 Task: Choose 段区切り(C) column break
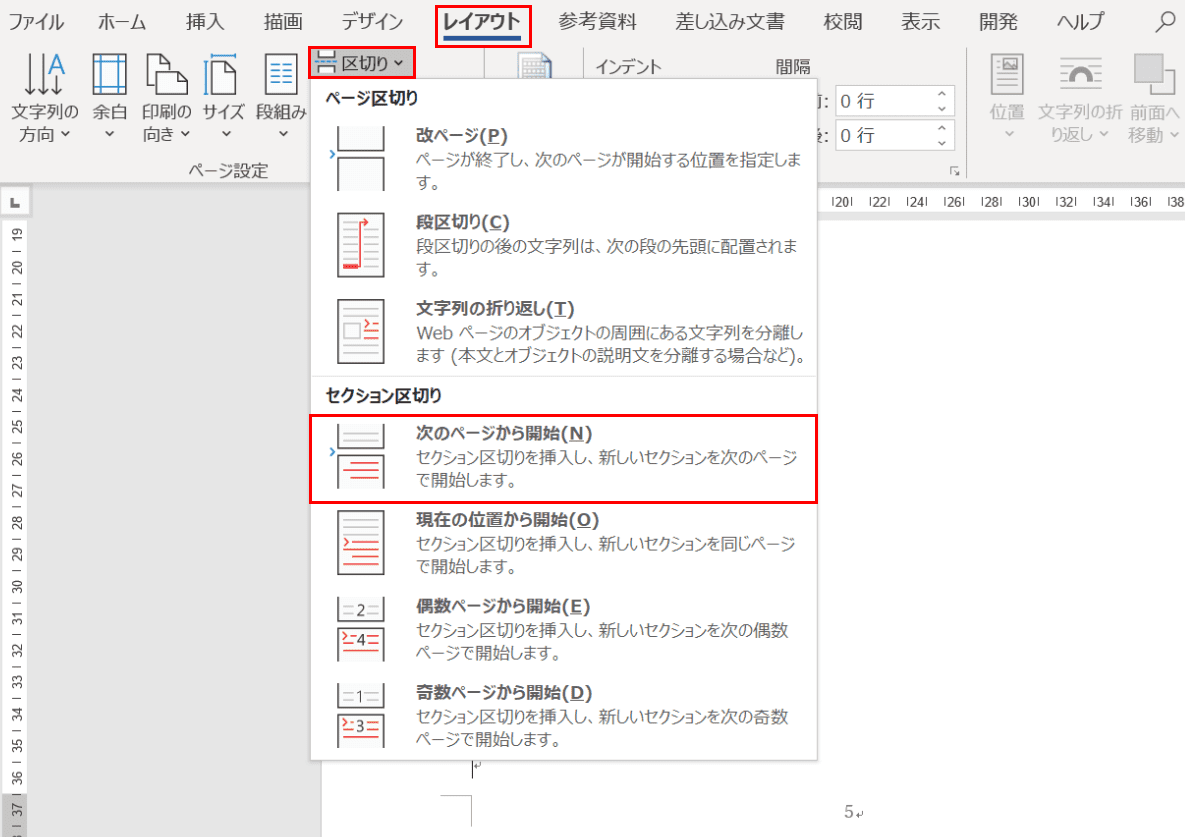(x=564, y=245)
